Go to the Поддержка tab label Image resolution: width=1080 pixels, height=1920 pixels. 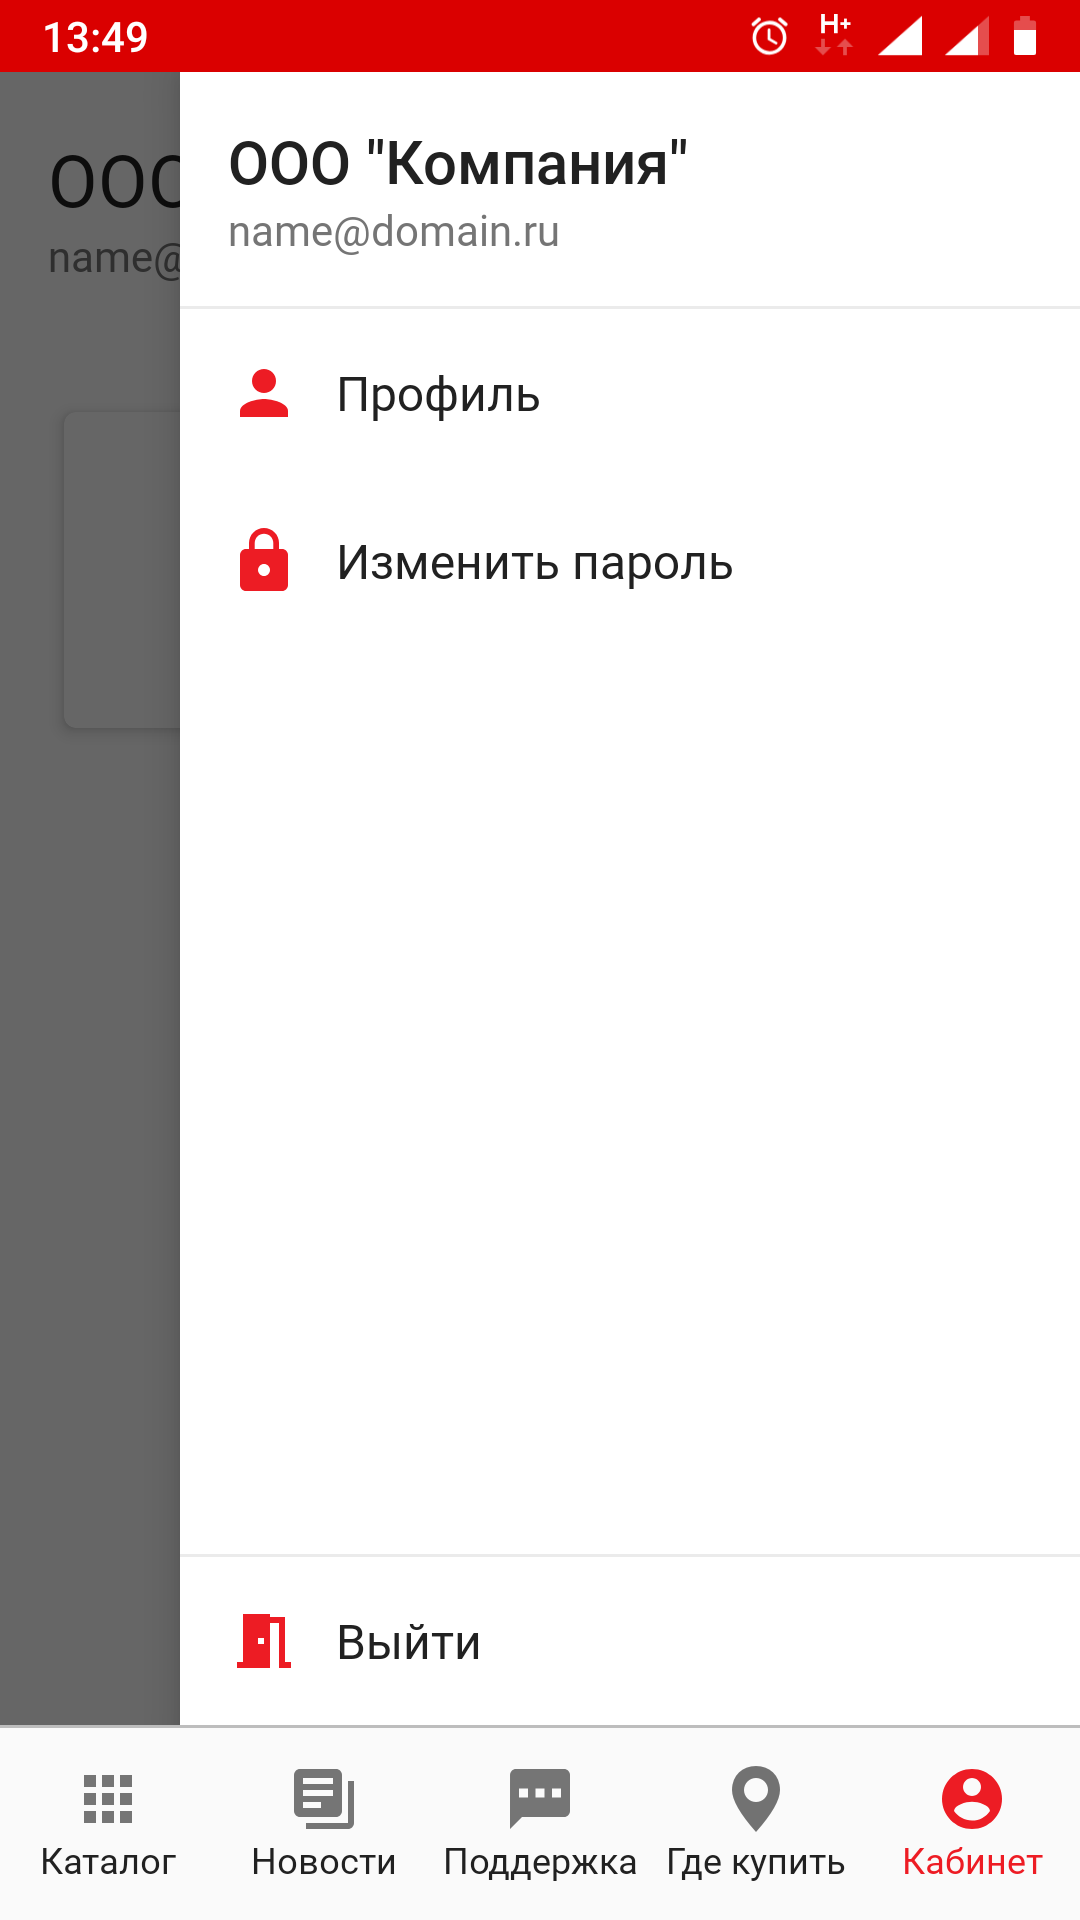(x=540, y=1862)
